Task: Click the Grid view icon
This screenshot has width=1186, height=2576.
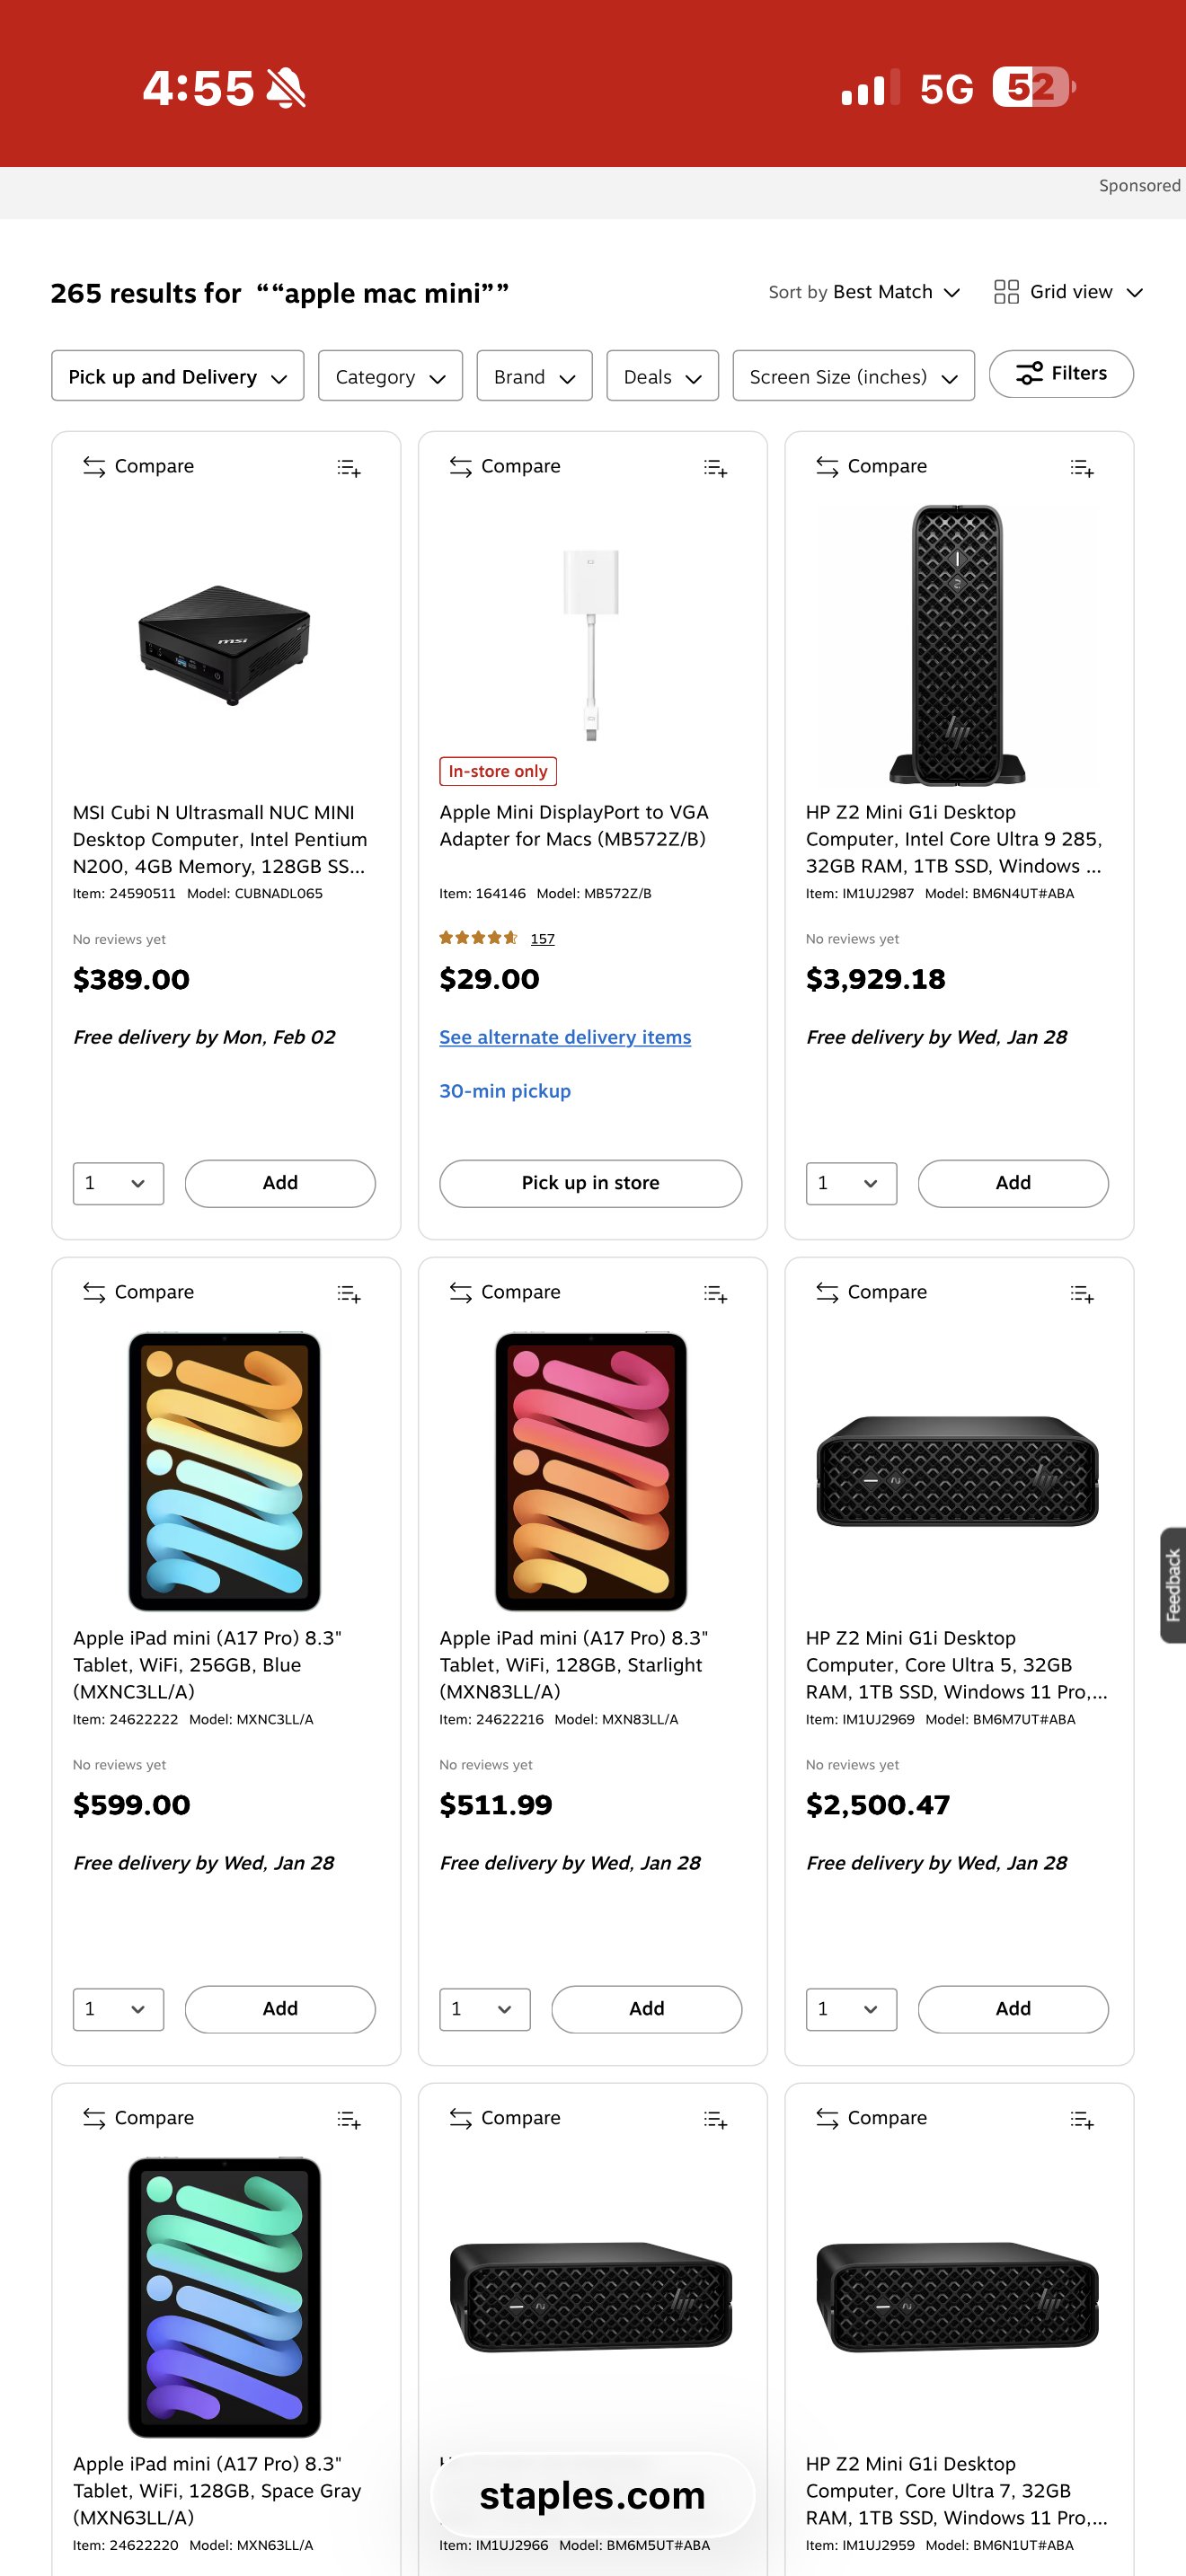Action: (1006, 292)
